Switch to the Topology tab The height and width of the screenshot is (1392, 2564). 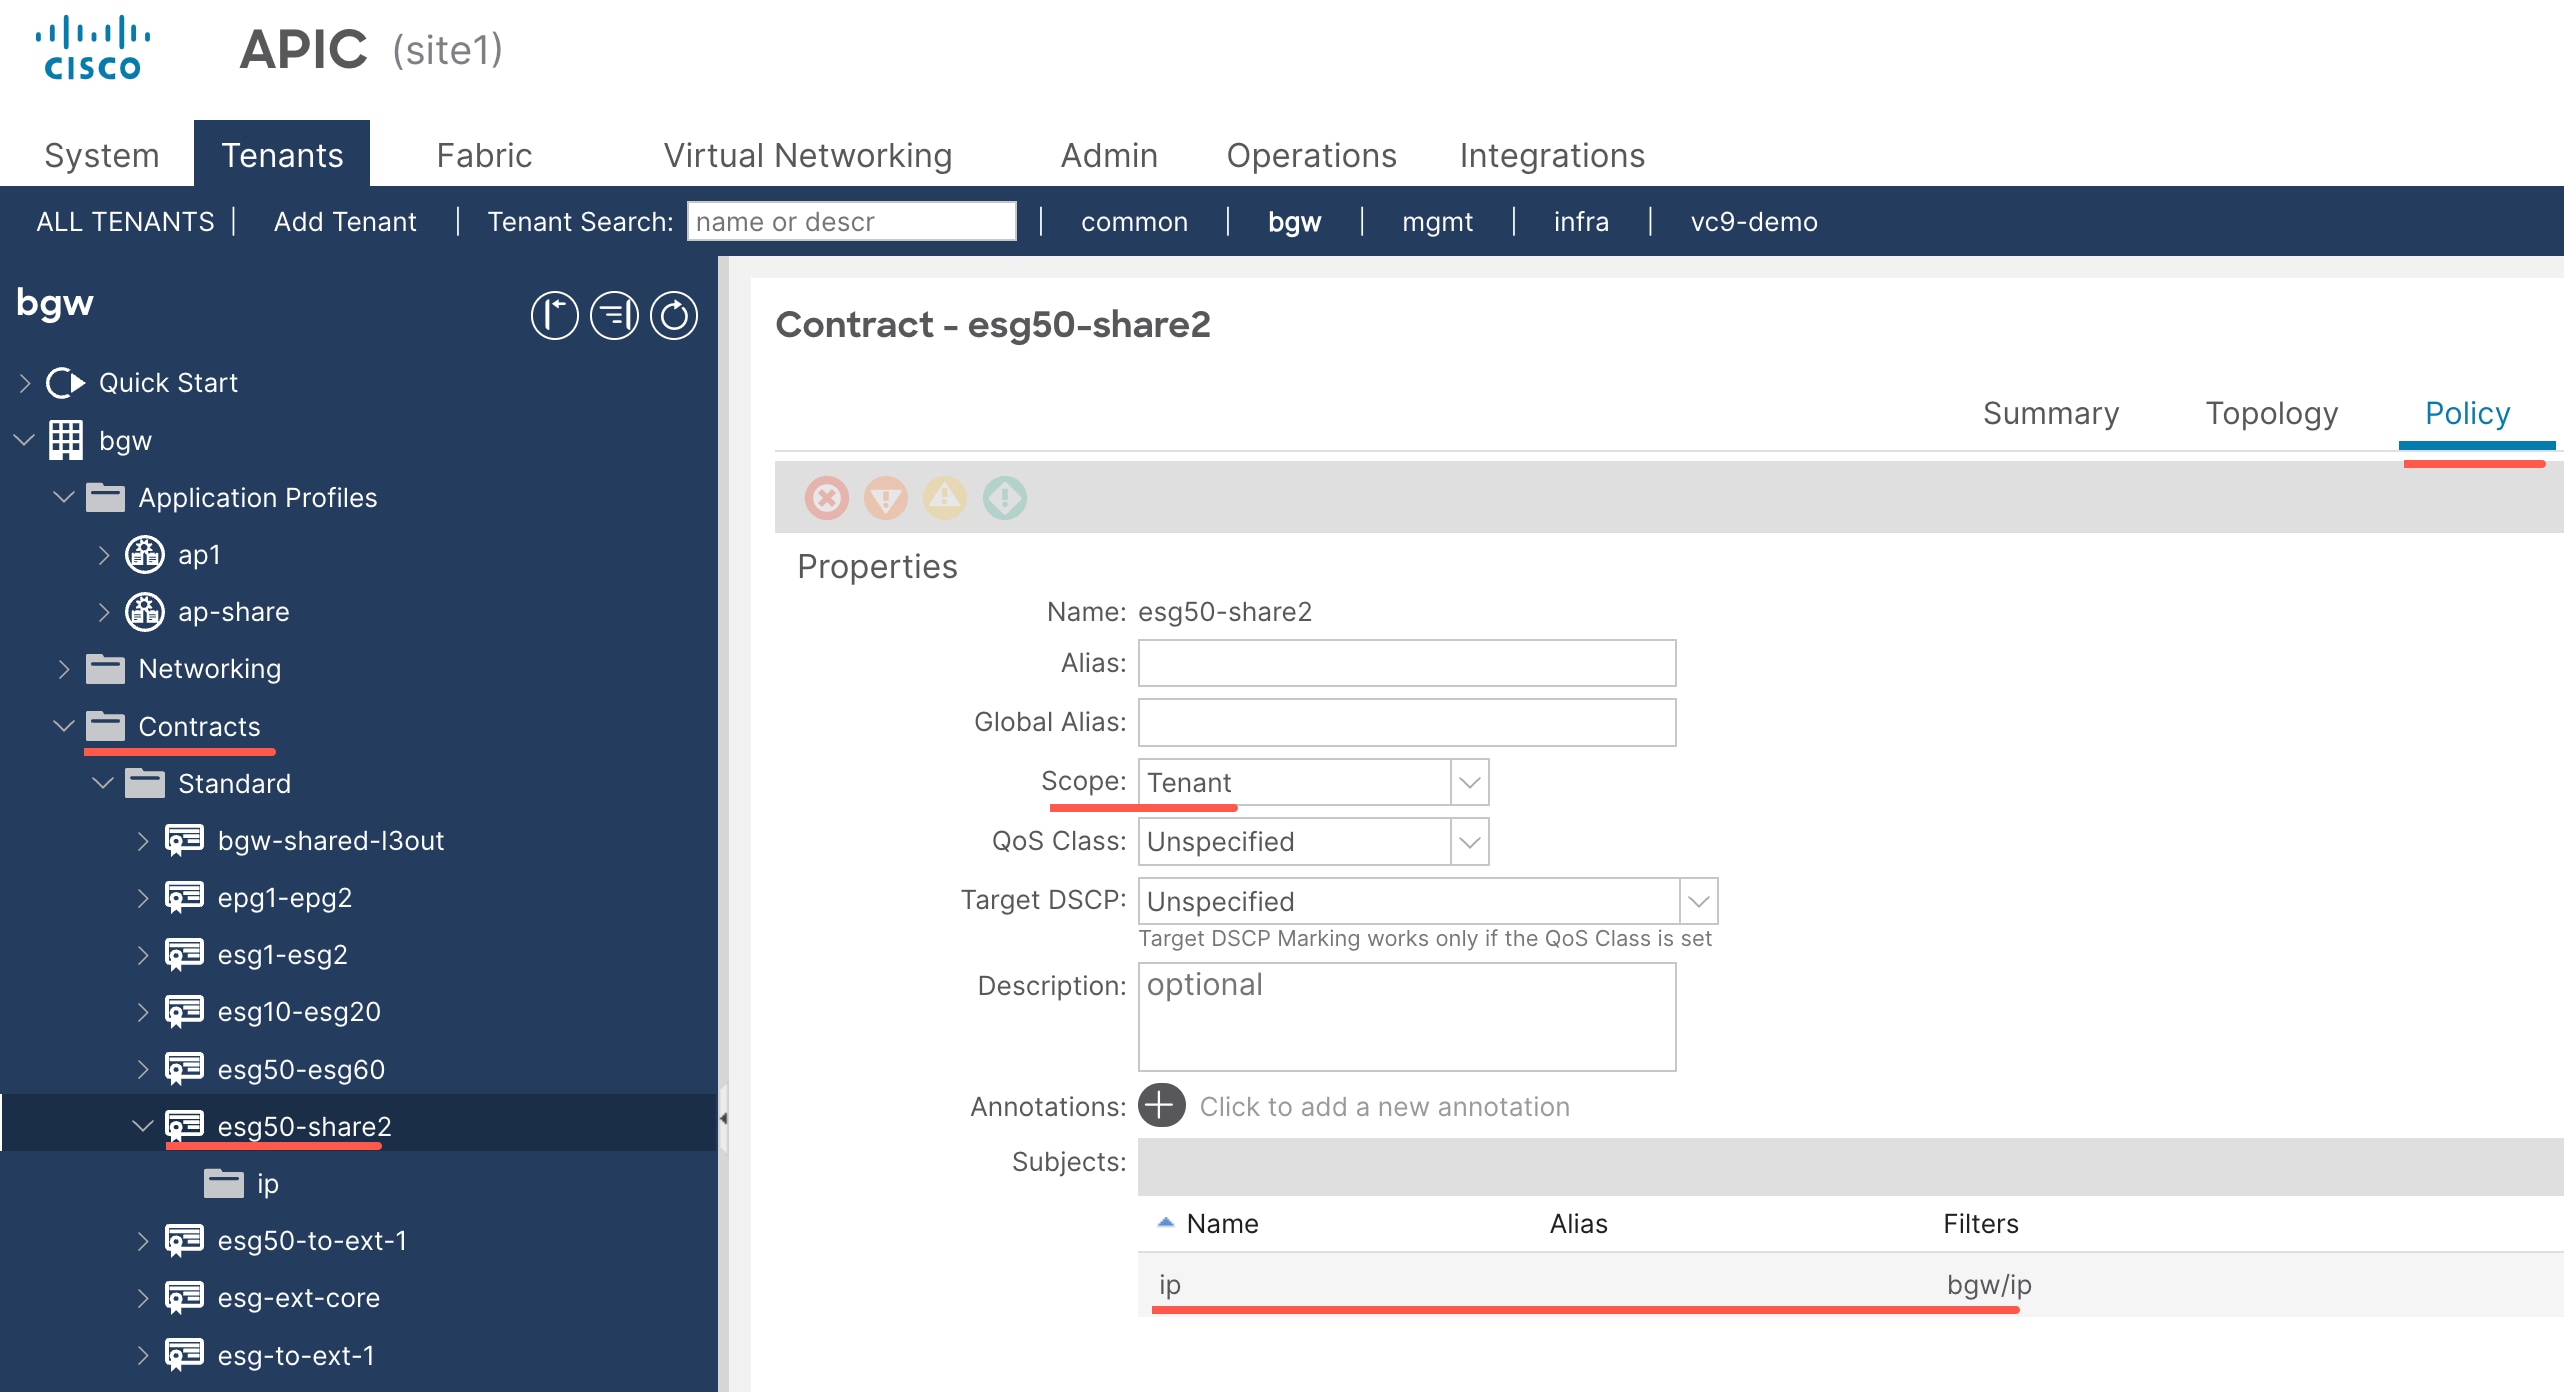click(2271, 413)
